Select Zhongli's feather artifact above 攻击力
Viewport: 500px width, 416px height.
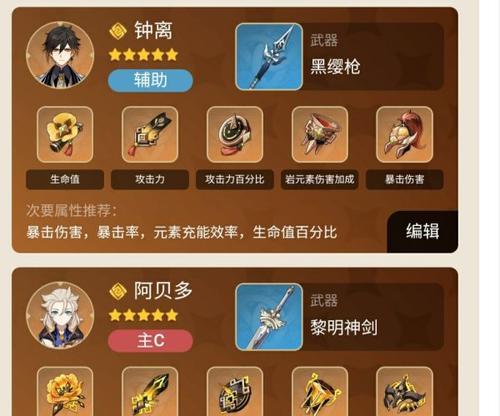pyautogui.click(x=150, y=135)
